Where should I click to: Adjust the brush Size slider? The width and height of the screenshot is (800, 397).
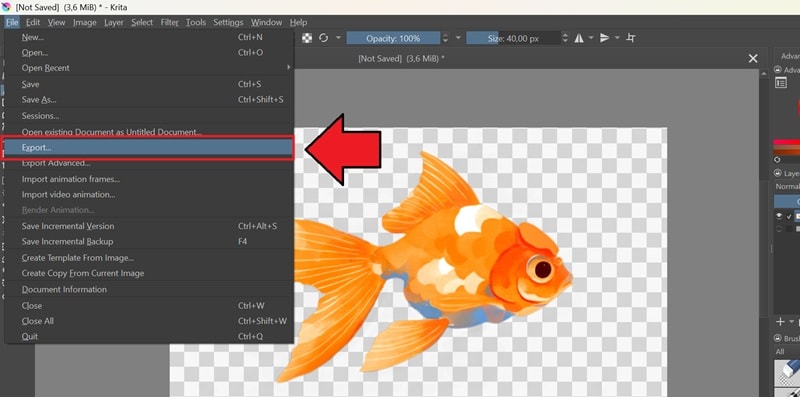coord(513,38)
